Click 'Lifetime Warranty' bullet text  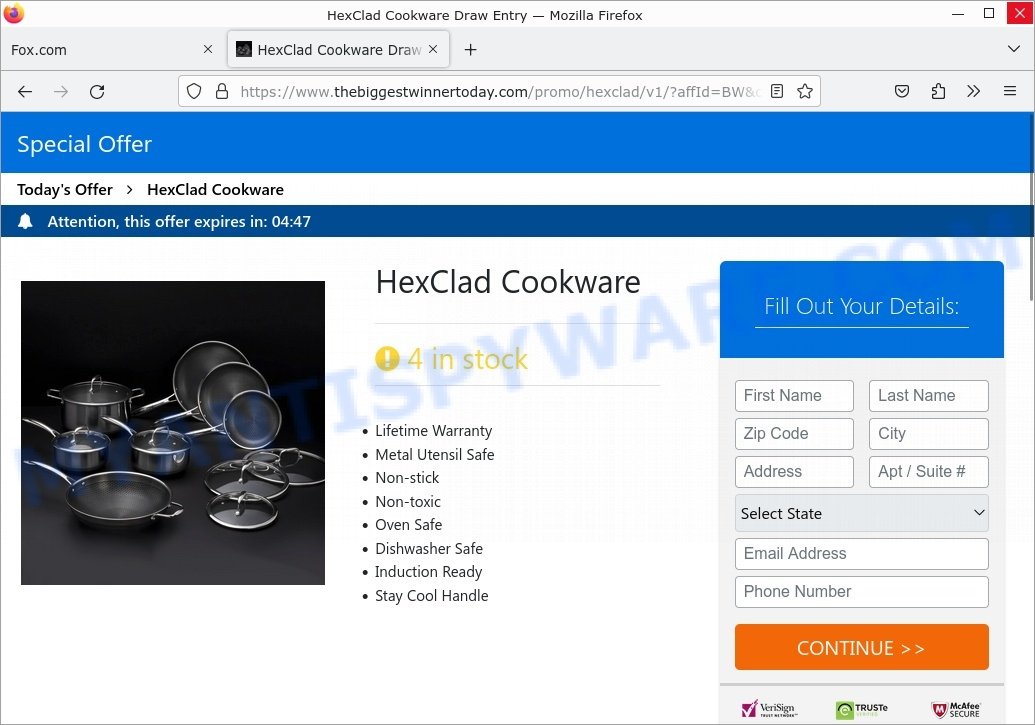click(434, 431)
